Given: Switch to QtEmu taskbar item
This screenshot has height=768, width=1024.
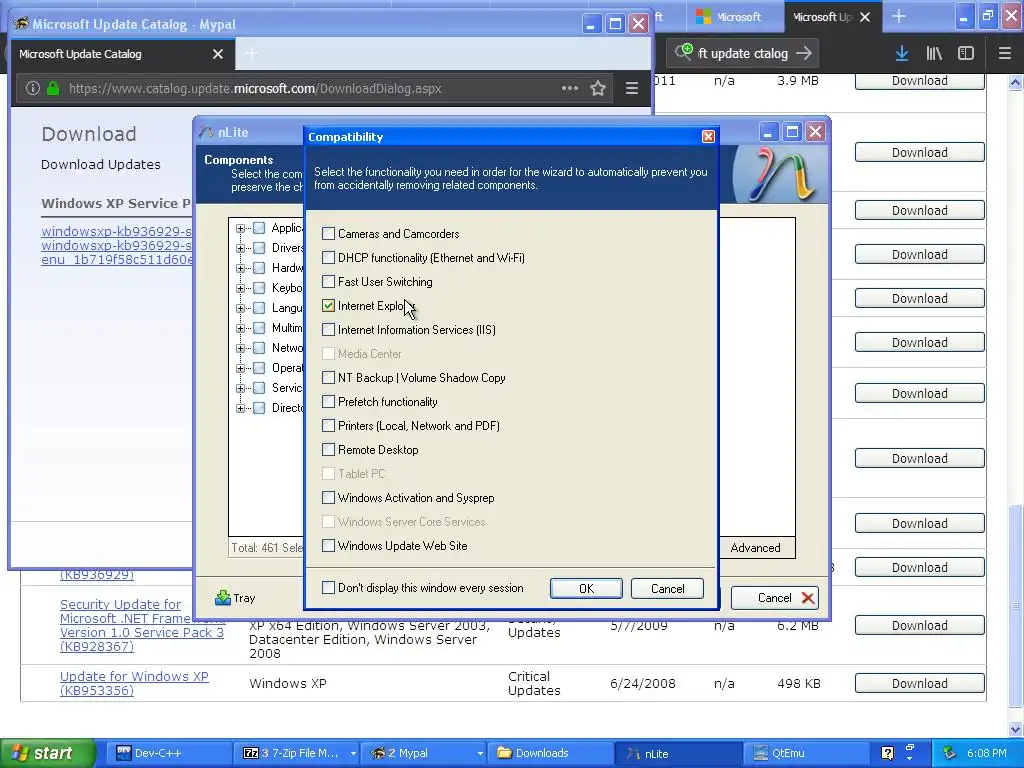Looking at the screenshot, I should [808, 753].
